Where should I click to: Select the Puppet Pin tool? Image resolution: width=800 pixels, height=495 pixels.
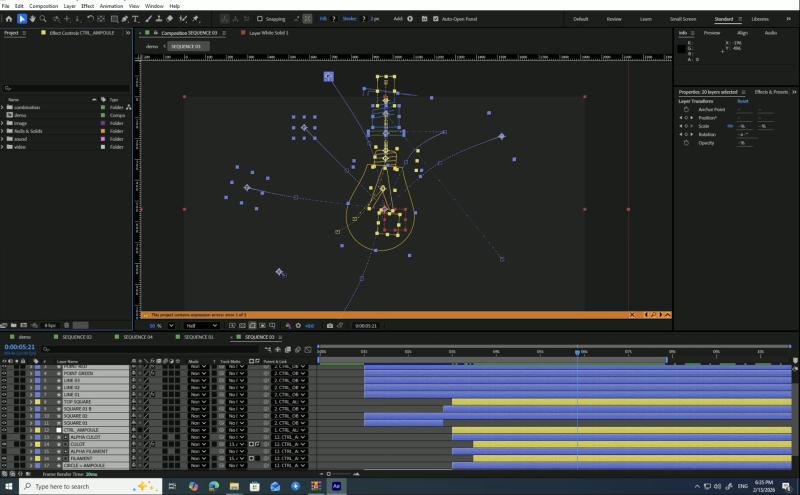point(196,19)
